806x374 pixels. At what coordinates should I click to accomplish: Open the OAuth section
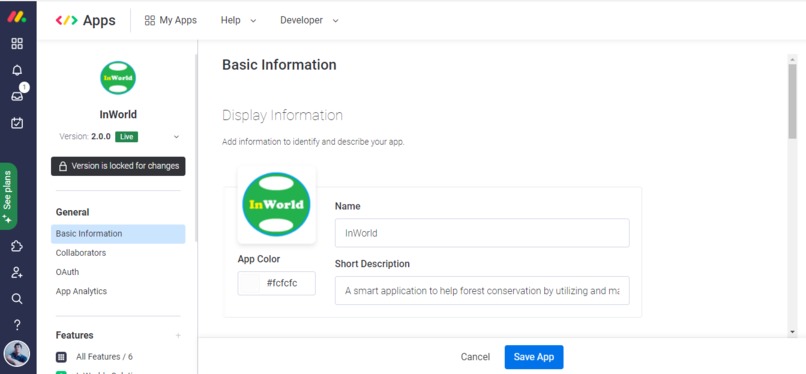[67, 272]
